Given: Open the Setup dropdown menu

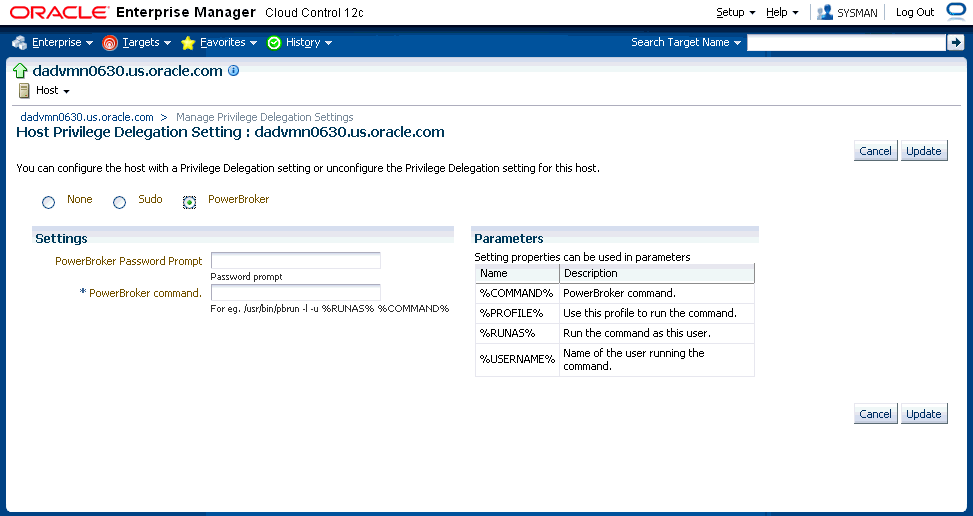Looking at the screenshot, I should 735,12.
